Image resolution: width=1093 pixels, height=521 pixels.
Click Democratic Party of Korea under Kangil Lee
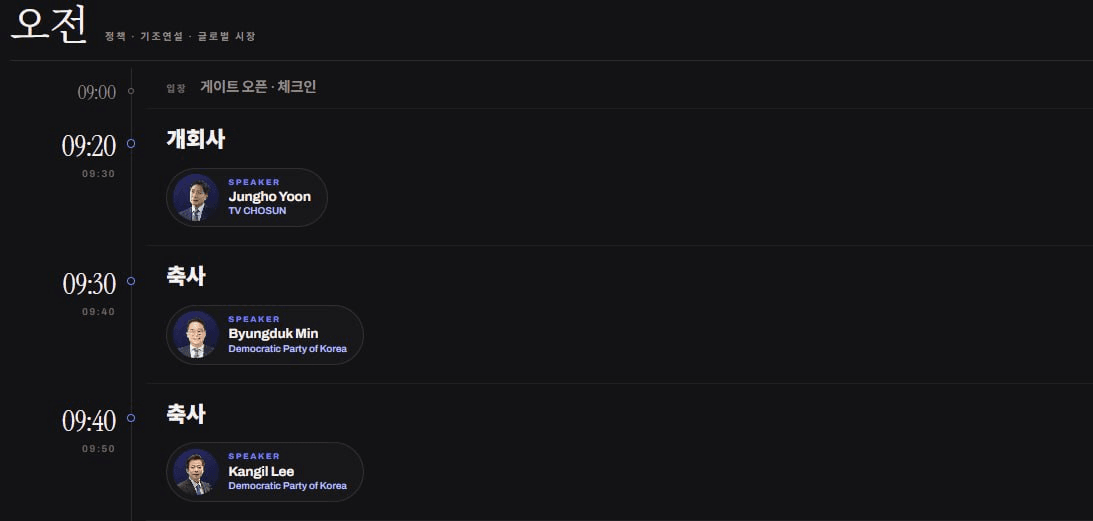click(x=287, y=486)
